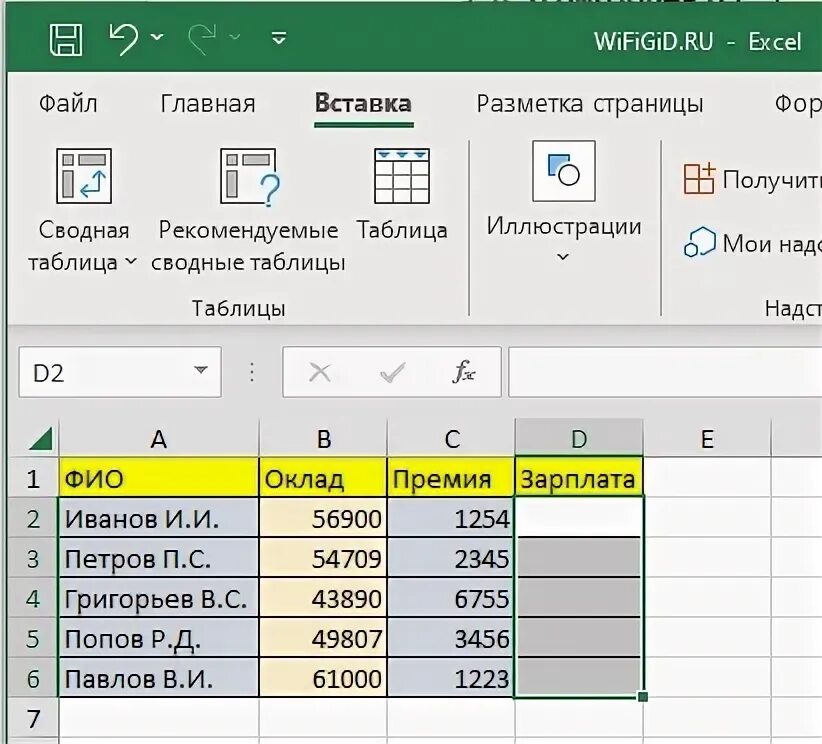822x744 pixels.
Task: Click the Зарплата header cell
Action: (x=579, y=478)
